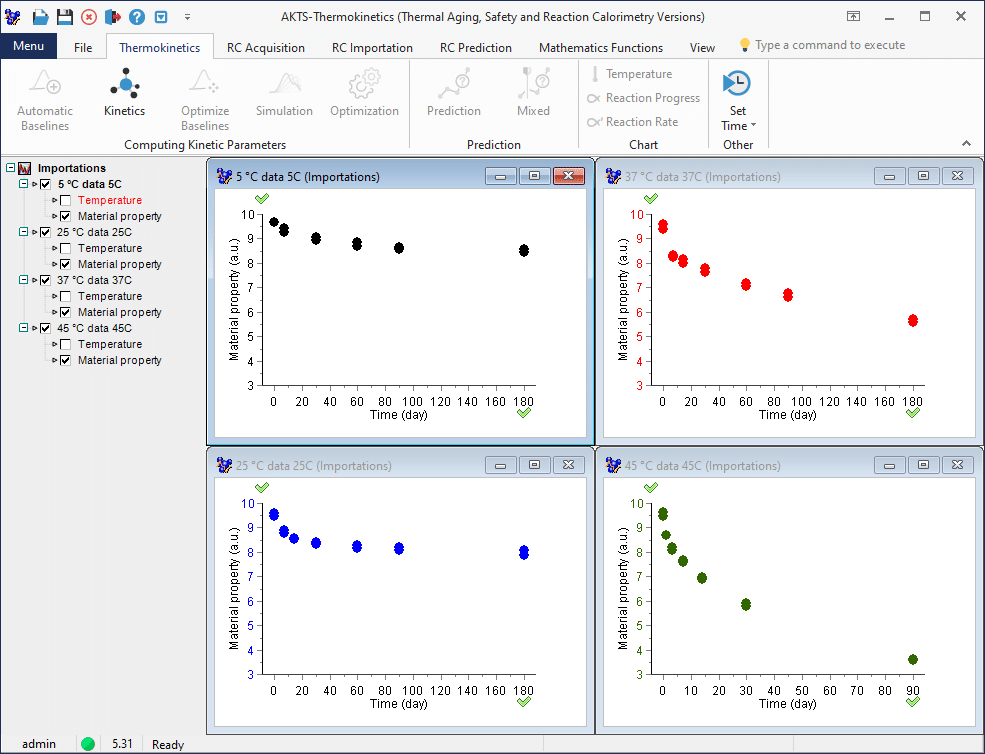Select the Optimization tool
This screenshot has width=985, height=754.
click(x=364, y=95)
